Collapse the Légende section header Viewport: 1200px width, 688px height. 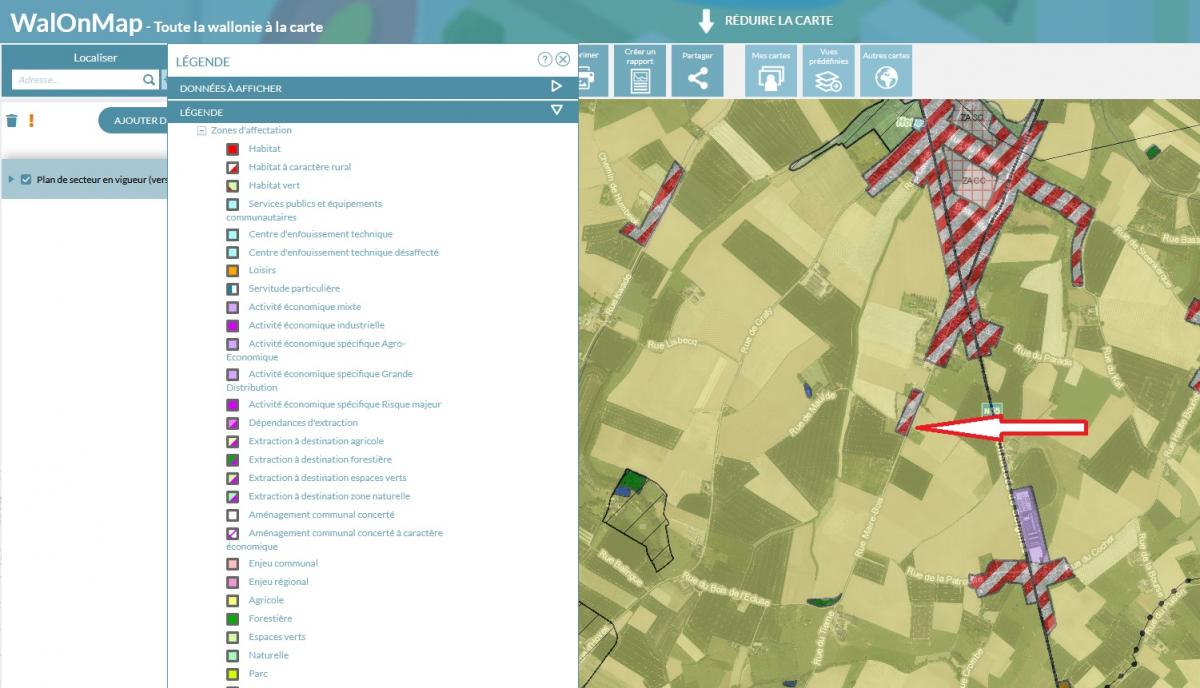click(x=556, y=111)
